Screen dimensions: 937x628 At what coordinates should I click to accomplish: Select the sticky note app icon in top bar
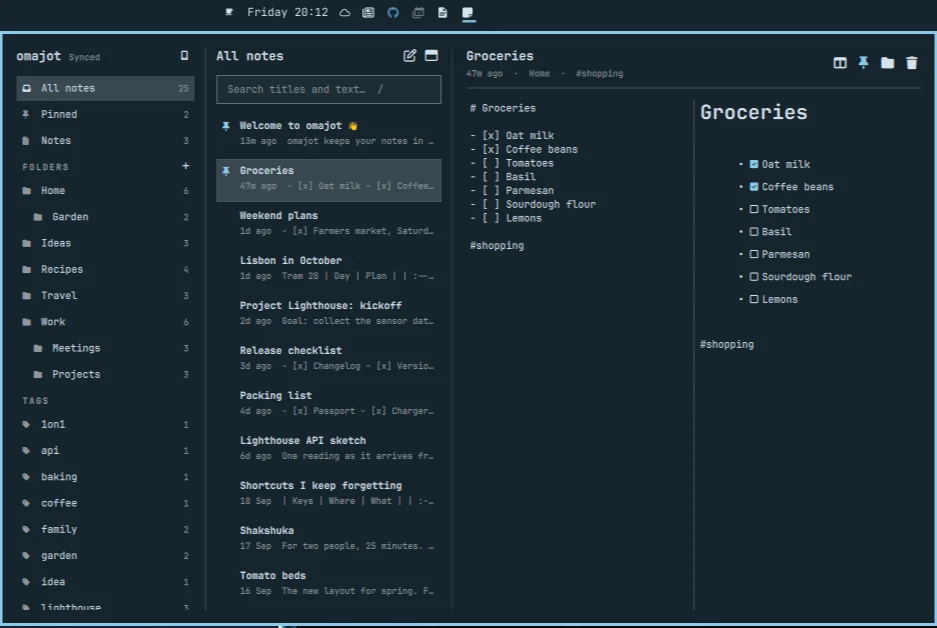[468, 13]
